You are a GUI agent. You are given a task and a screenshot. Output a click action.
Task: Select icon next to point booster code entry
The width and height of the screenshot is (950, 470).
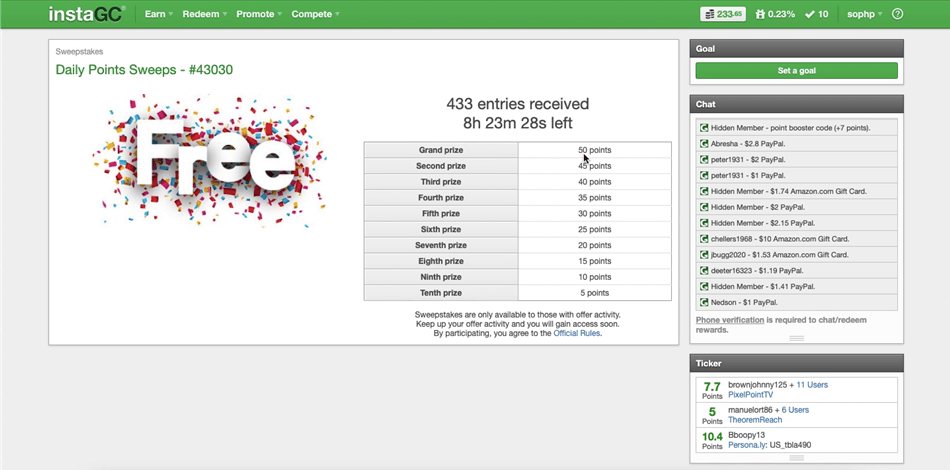pyautogui.click(x=704, y=128)
